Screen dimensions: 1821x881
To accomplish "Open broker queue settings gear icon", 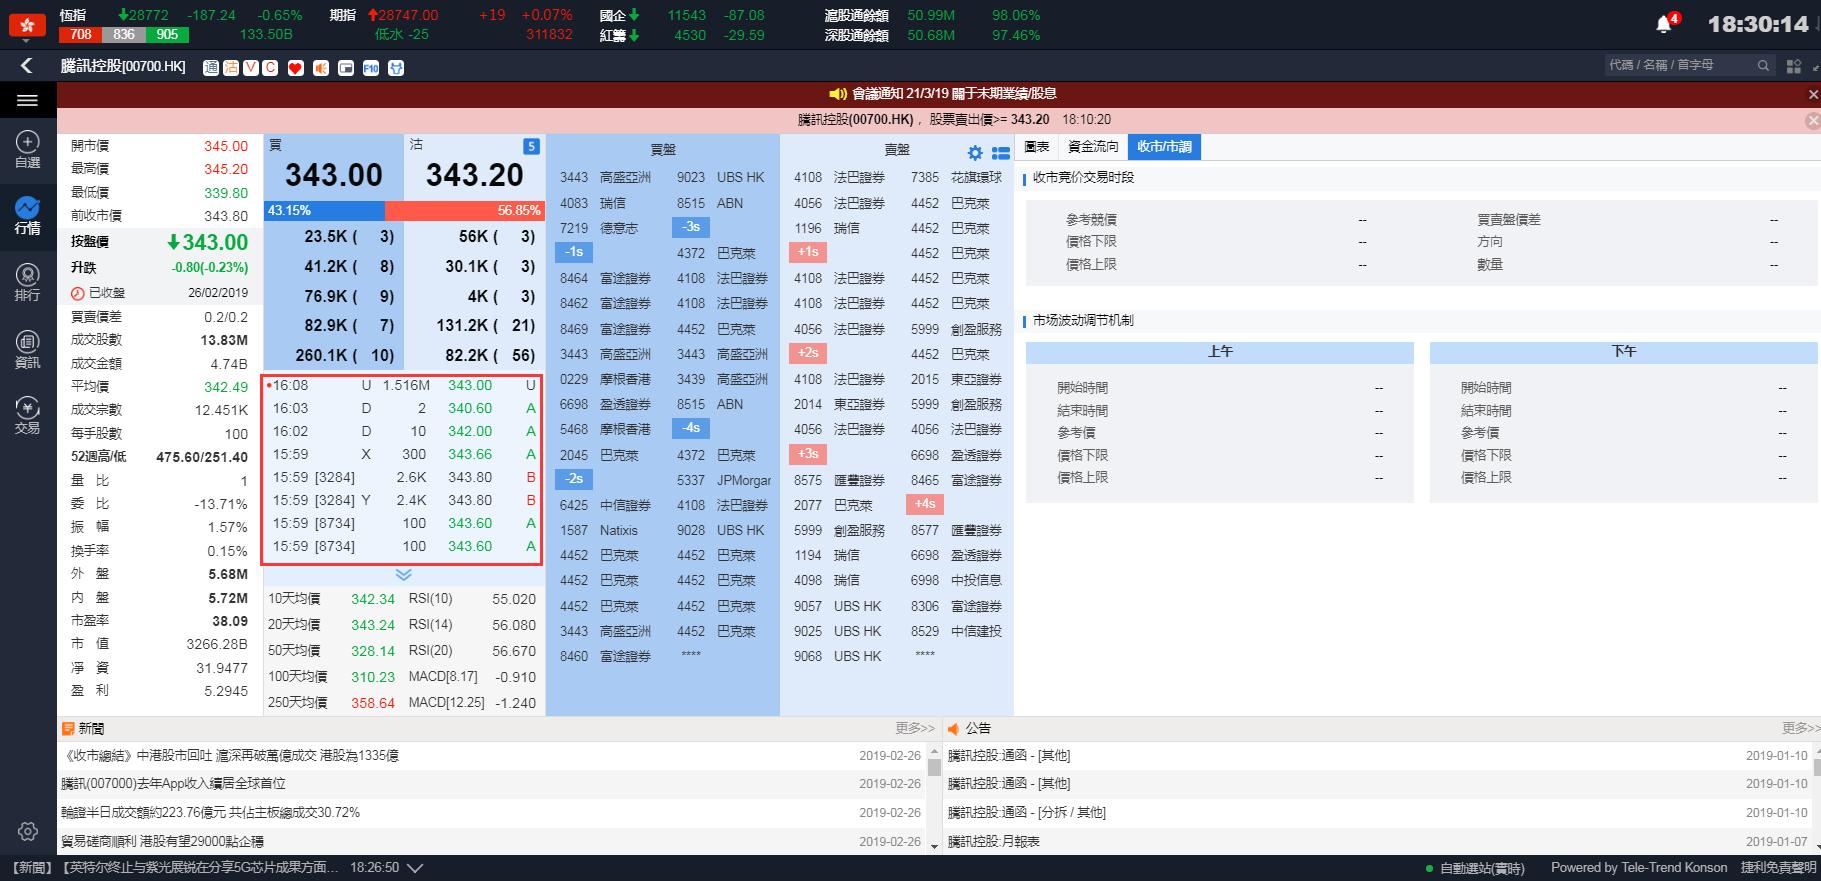I will click(975, 153).
